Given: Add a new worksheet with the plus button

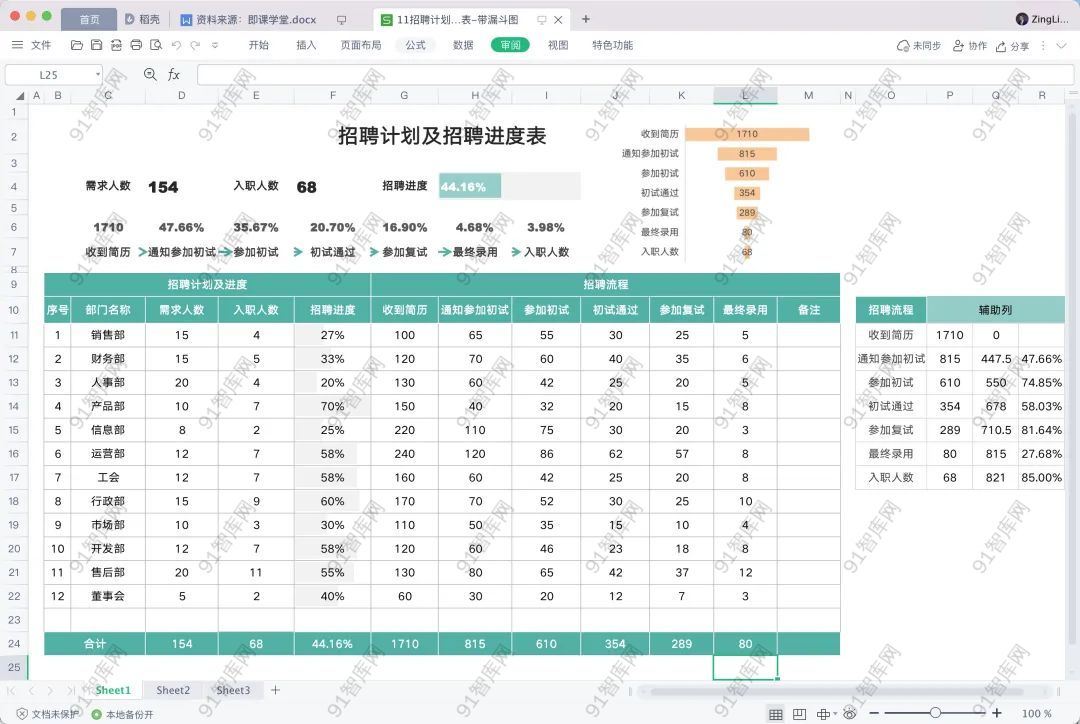Looking at the screenshot, I should point(274,690).
